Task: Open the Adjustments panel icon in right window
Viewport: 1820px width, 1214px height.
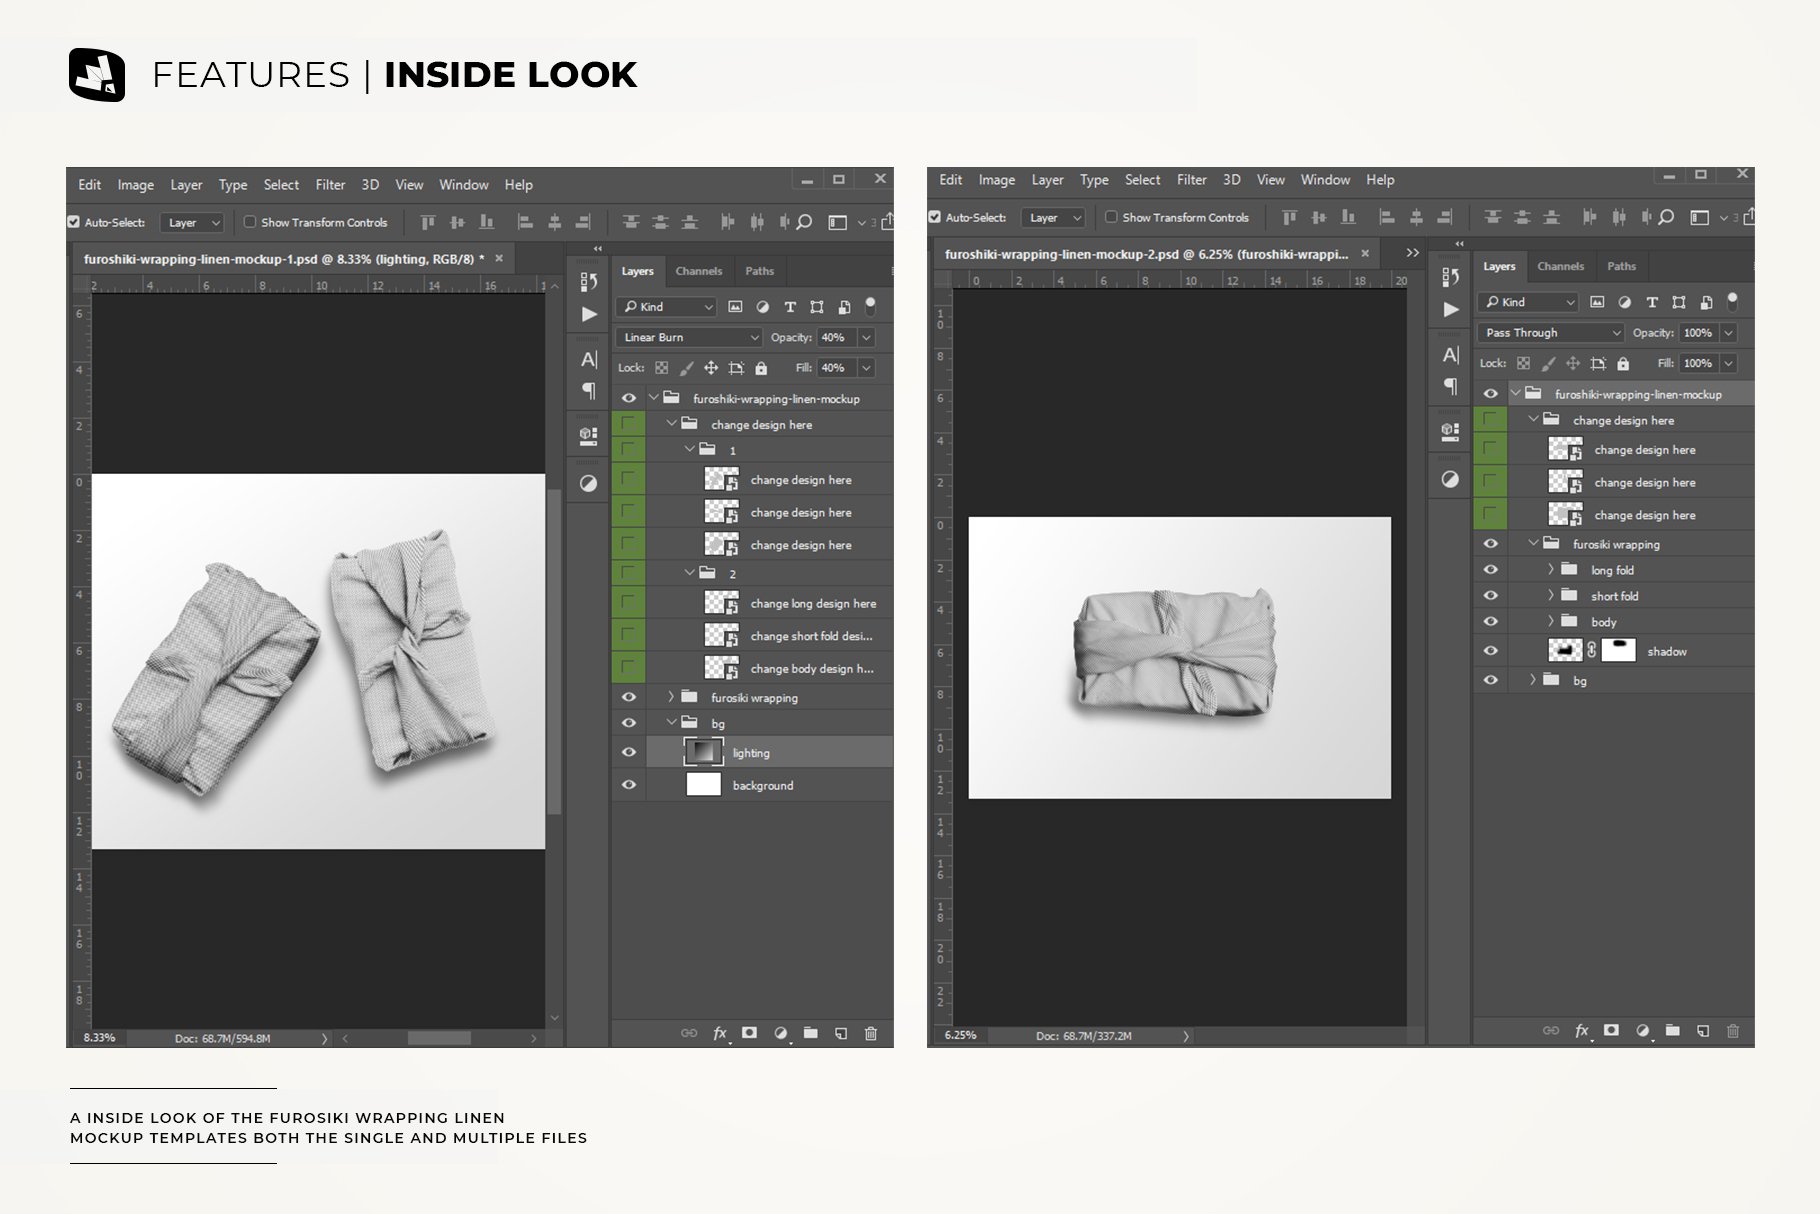Action: [x=1450, y=479]
